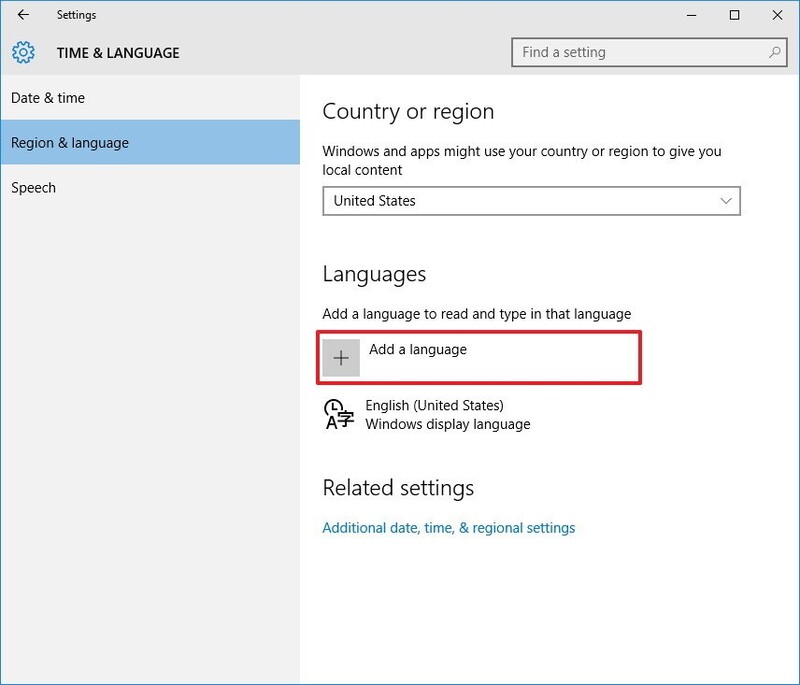
Task: Click the TIME & LANGUAGE title
Action: 118,53
